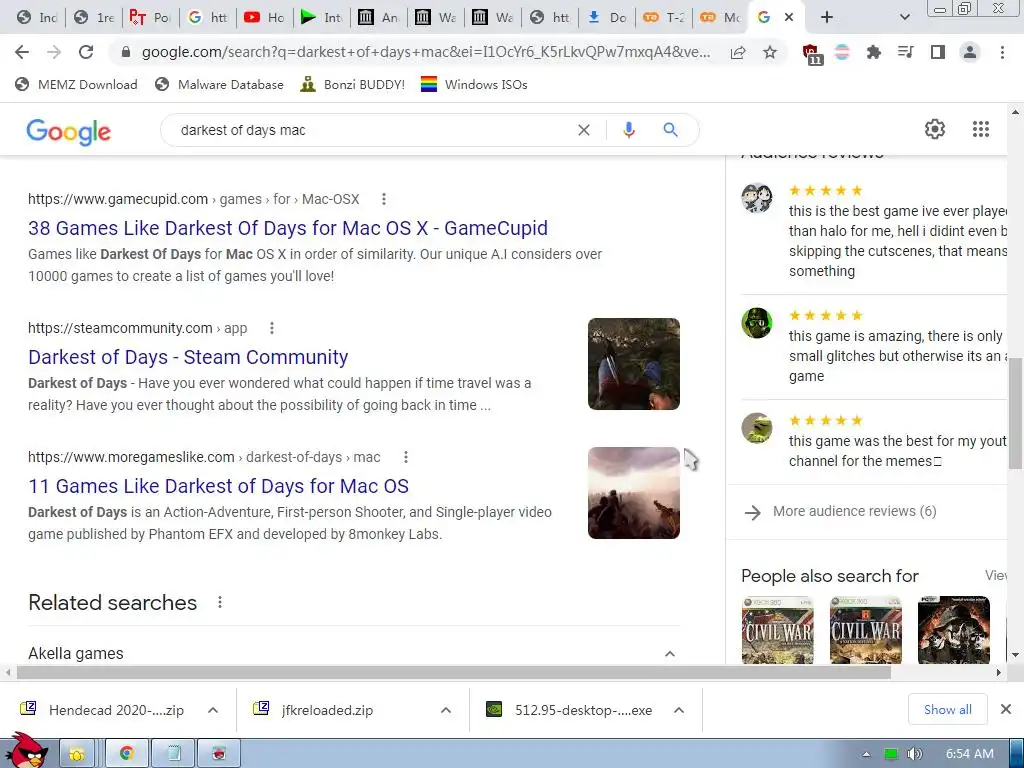The image size is (1024, 768).
Task: Switch to the PT tab
Action: pyautogui.click(x=150, y=18)
